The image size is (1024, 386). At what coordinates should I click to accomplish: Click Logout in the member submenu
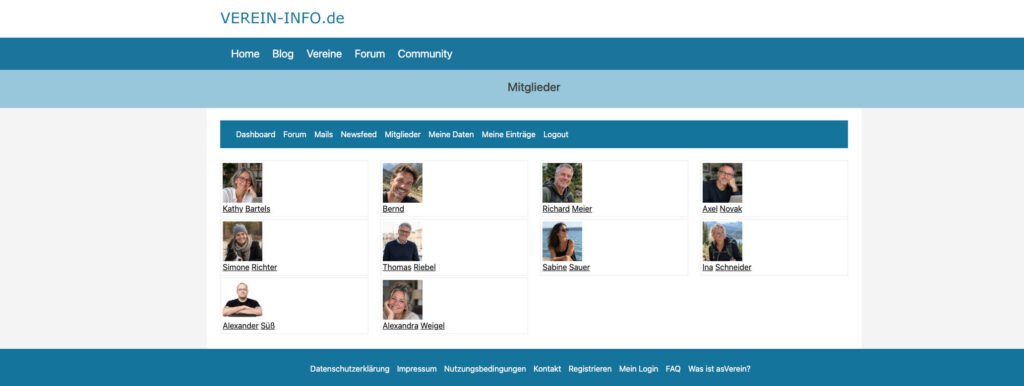click(556, 135)
